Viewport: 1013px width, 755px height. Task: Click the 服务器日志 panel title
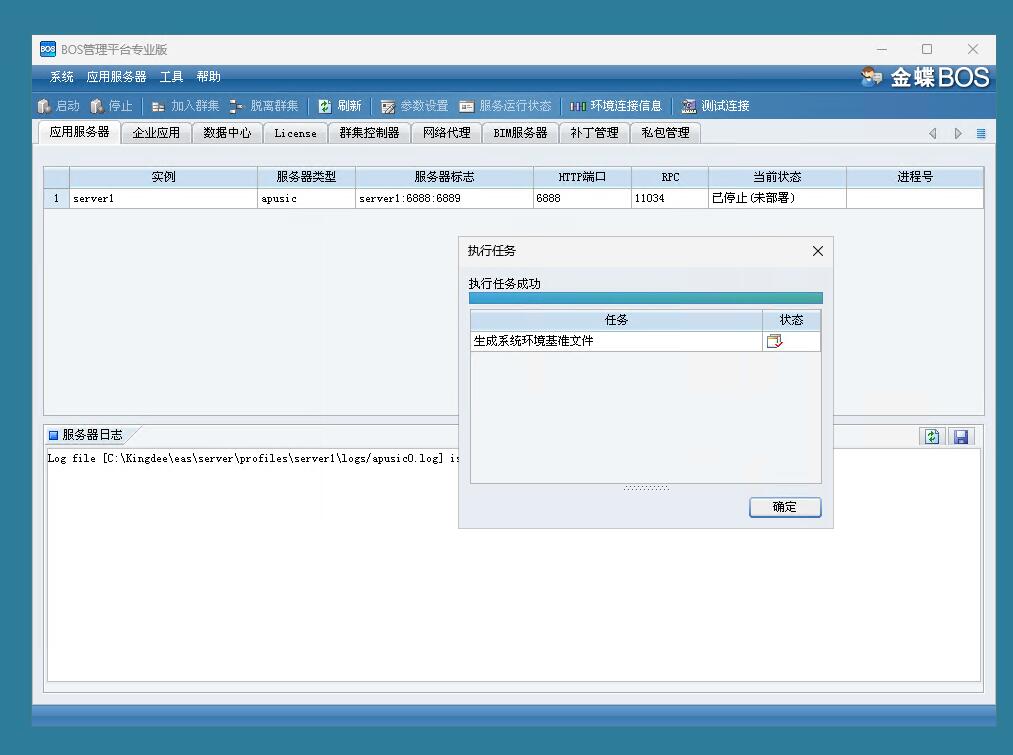click(x=92, y=435)
